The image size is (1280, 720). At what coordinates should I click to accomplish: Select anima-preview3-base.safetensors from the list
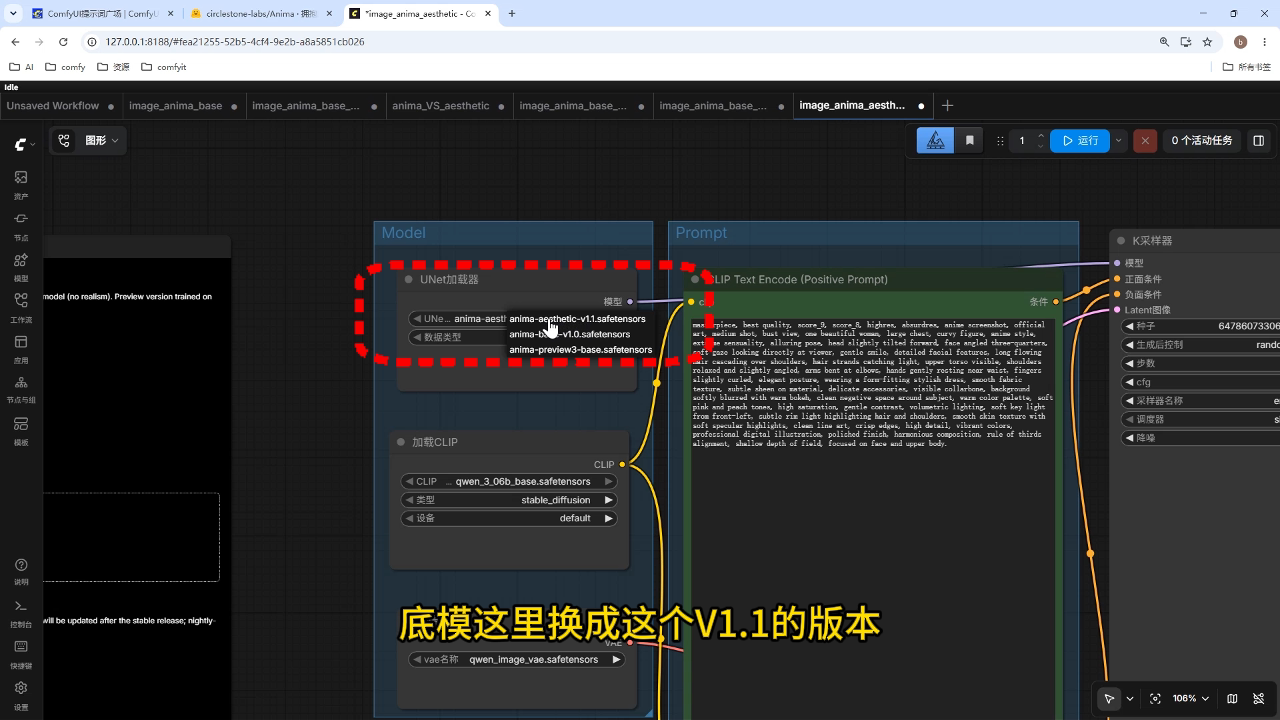click(x=580, y=350)
